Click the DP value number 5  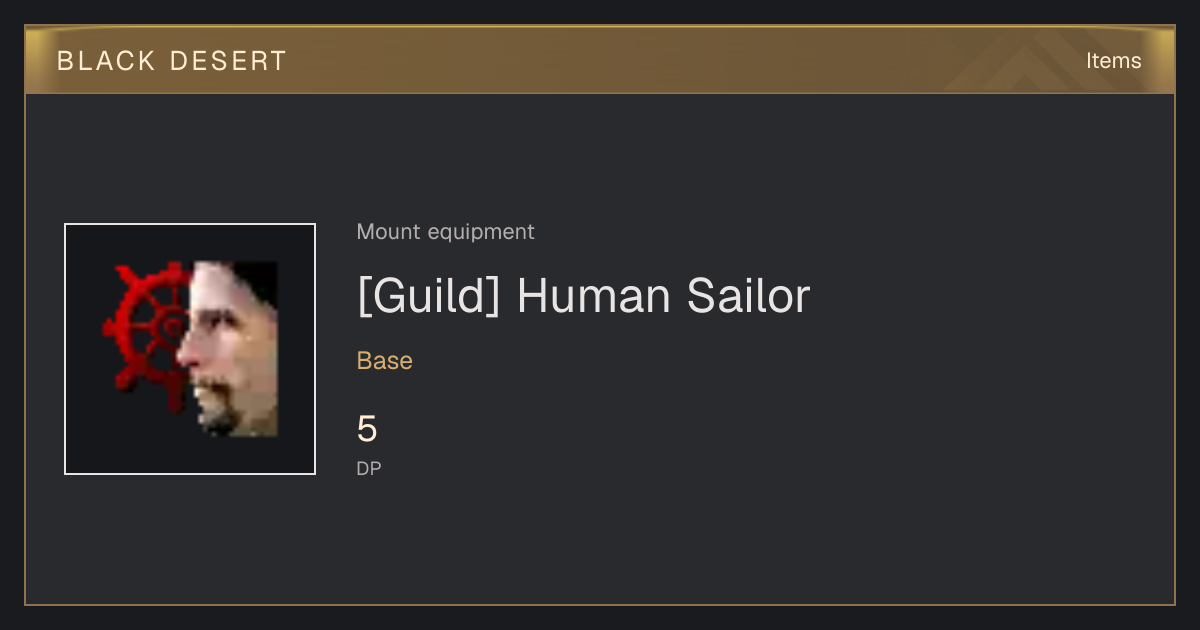click(x=367, y=429)
